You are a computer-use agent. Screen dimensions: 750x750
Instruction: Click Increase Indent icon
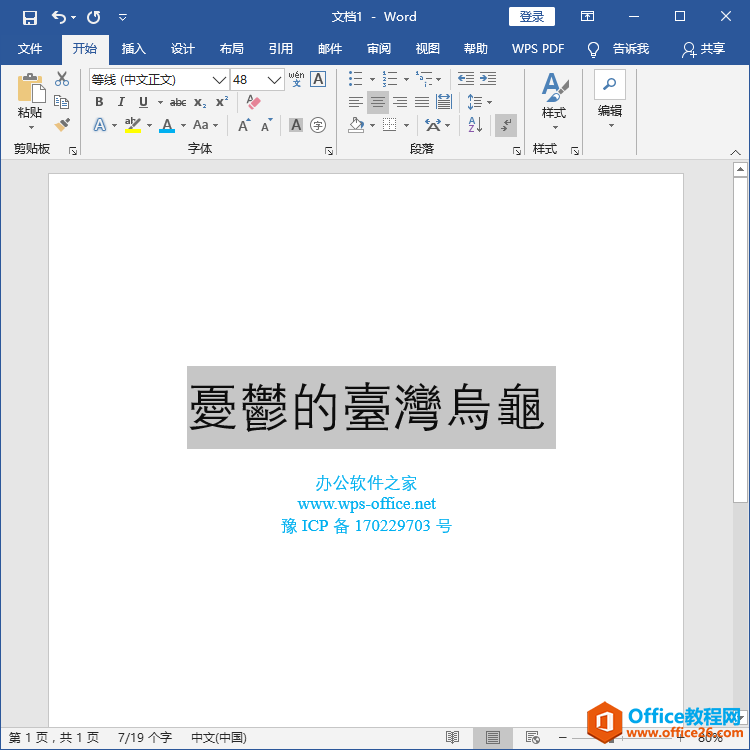pos(488,79)
